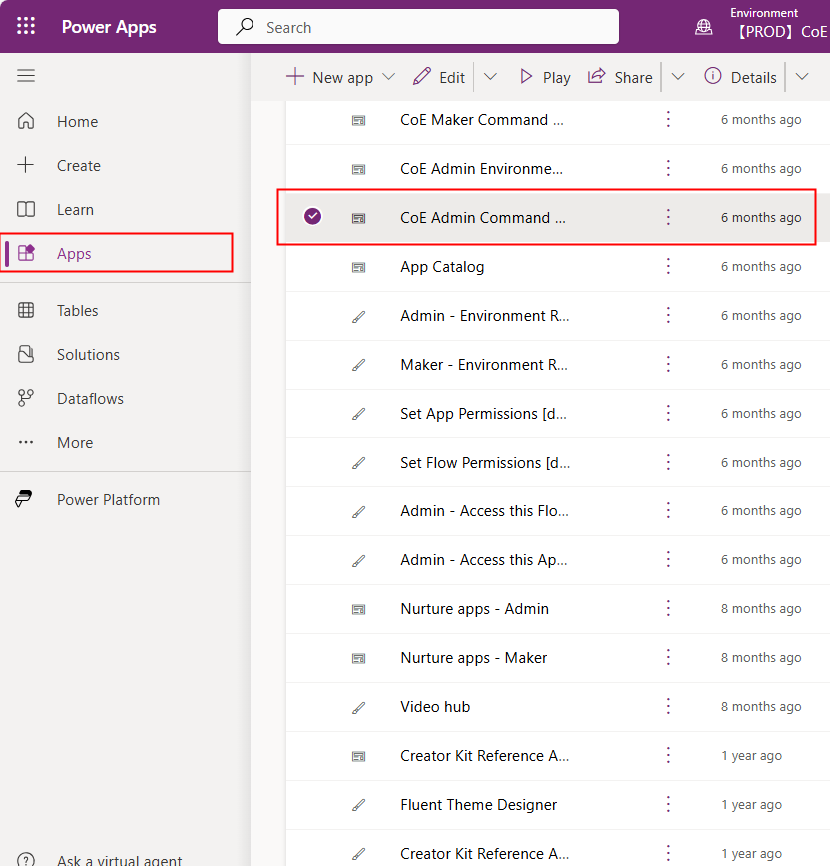Open more options for CoE Maker Command
830x866 pixels.
click(x=668, y=119)
